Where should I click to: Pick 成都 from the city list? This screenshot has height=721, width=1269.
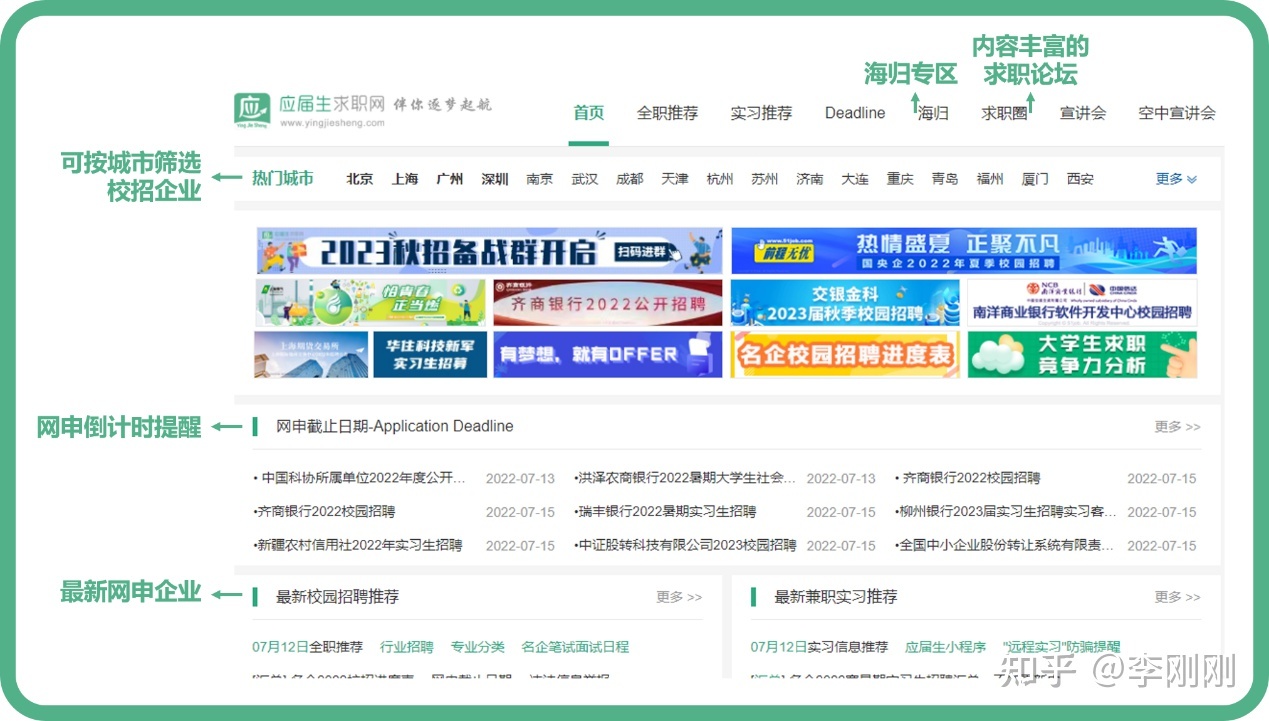(x=630, y=179)
